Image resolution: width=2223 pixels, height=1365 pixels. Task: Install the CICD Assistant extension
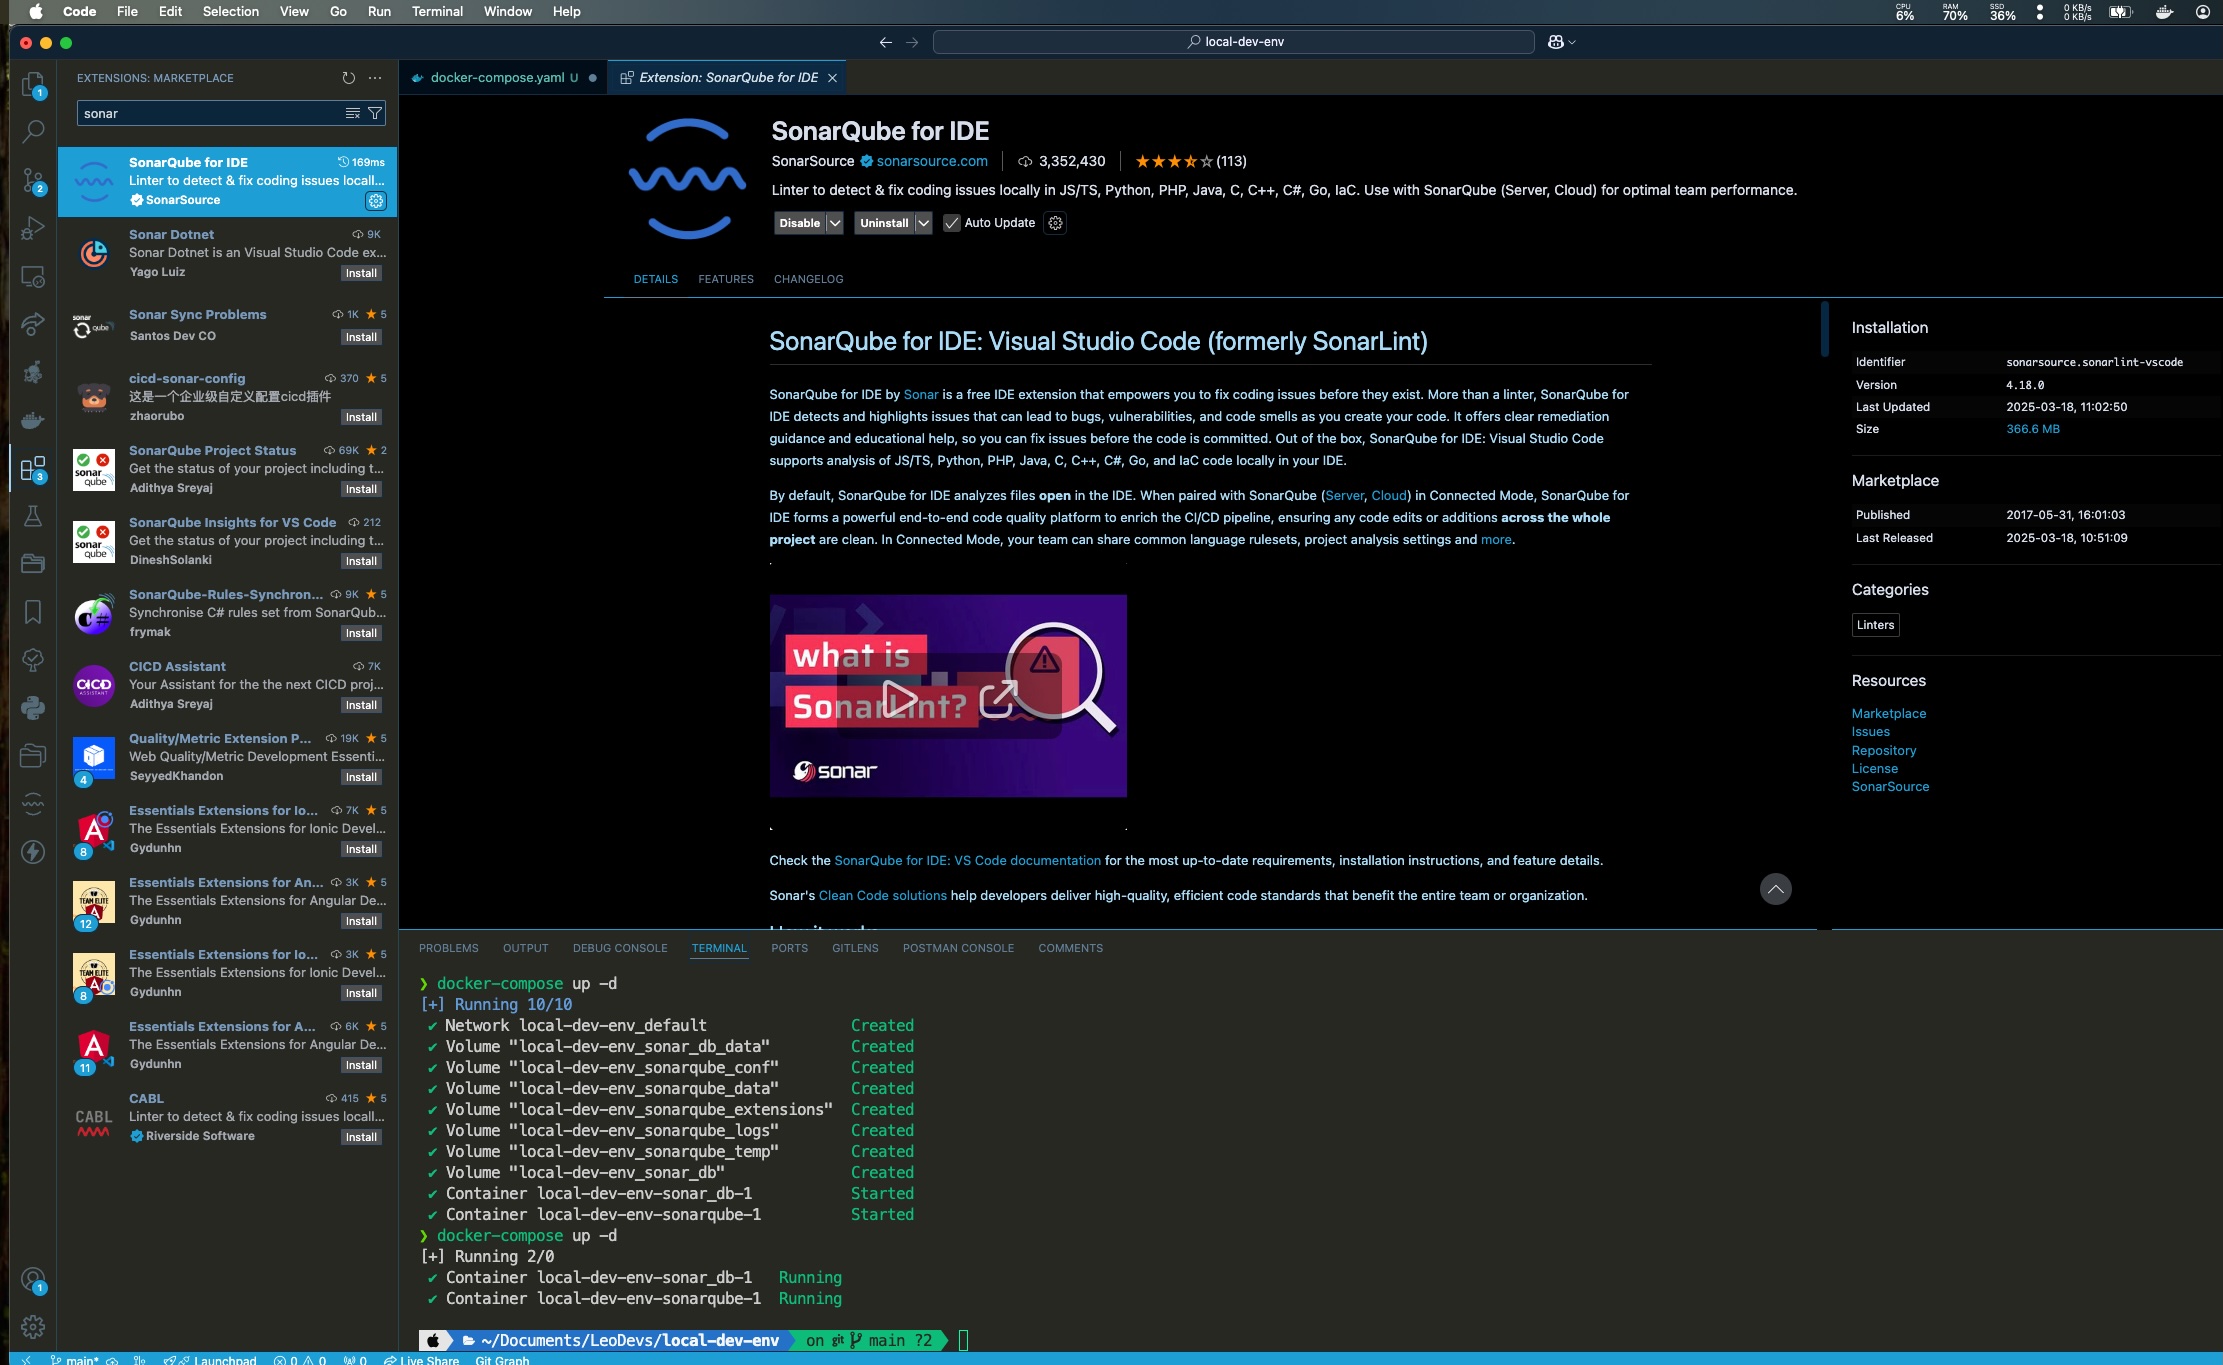(x=361, y=705)
